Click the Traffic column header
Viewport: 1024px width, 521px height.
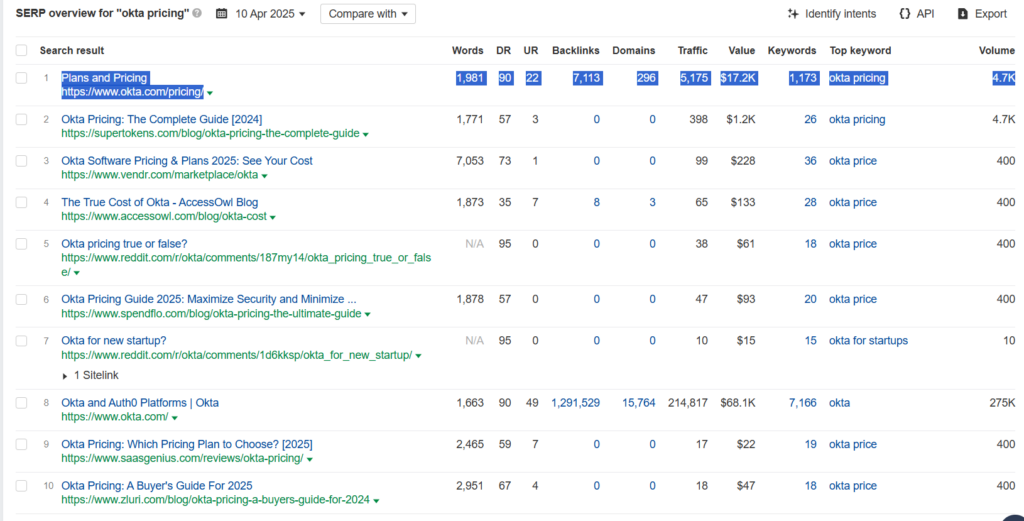(x=692, y=50)
